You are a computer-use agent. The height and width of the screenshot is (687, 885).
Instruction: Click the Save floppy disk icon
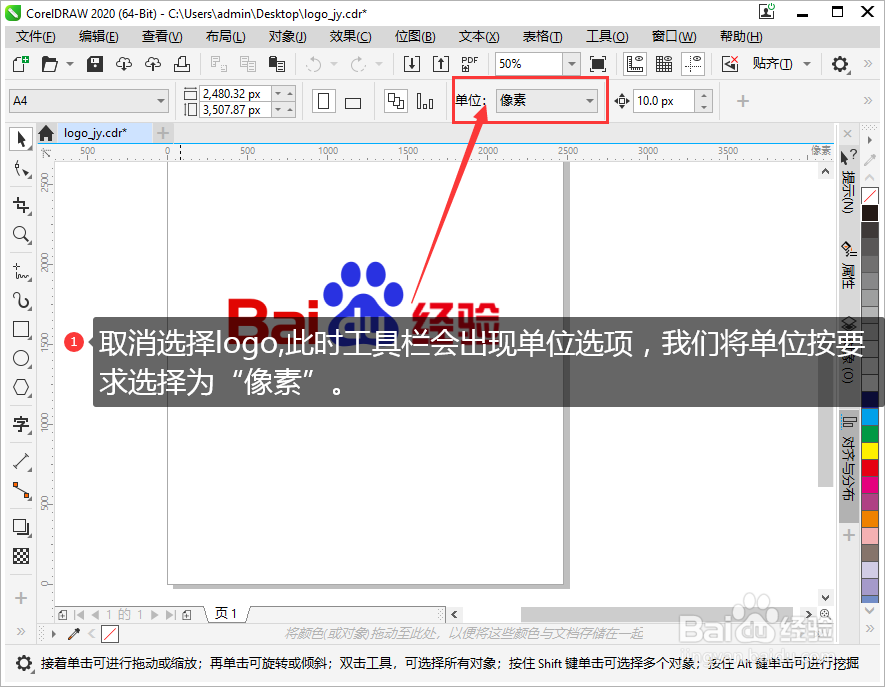point(94,64)
